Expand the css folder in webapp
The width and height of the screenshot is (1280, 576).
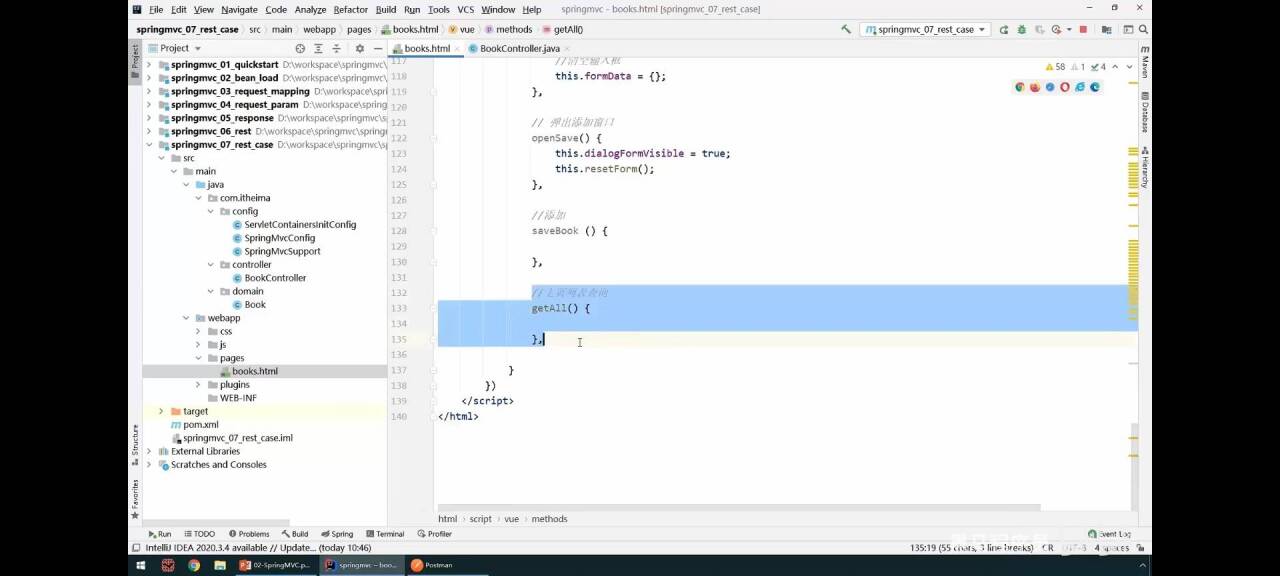198,331
